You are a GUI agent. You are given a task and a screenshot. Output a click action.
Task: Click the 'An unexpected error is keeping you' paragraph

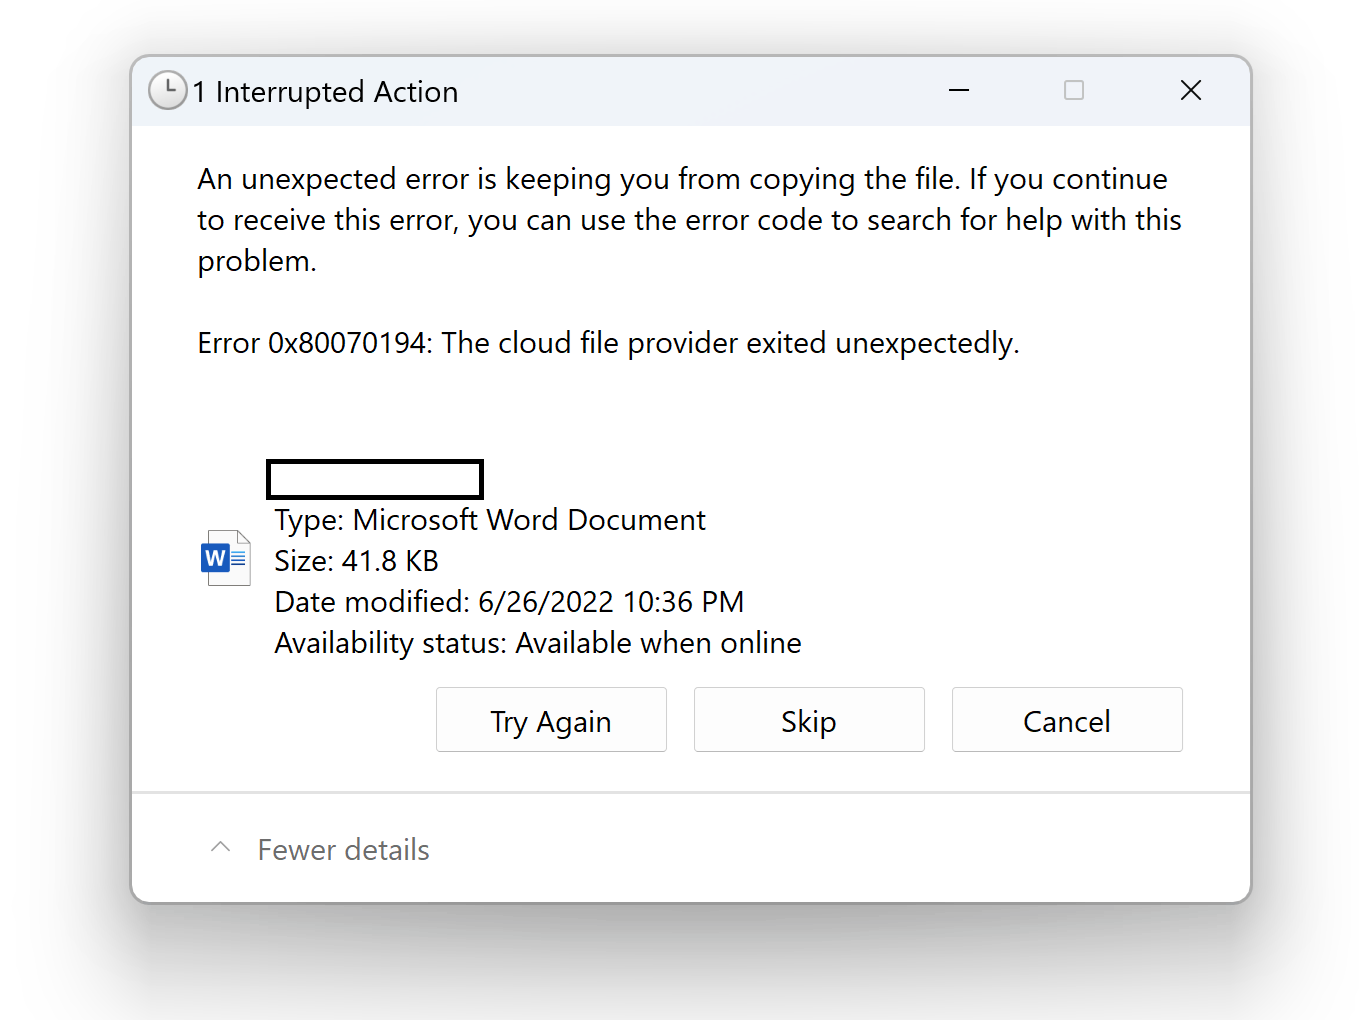coord(689,220)
